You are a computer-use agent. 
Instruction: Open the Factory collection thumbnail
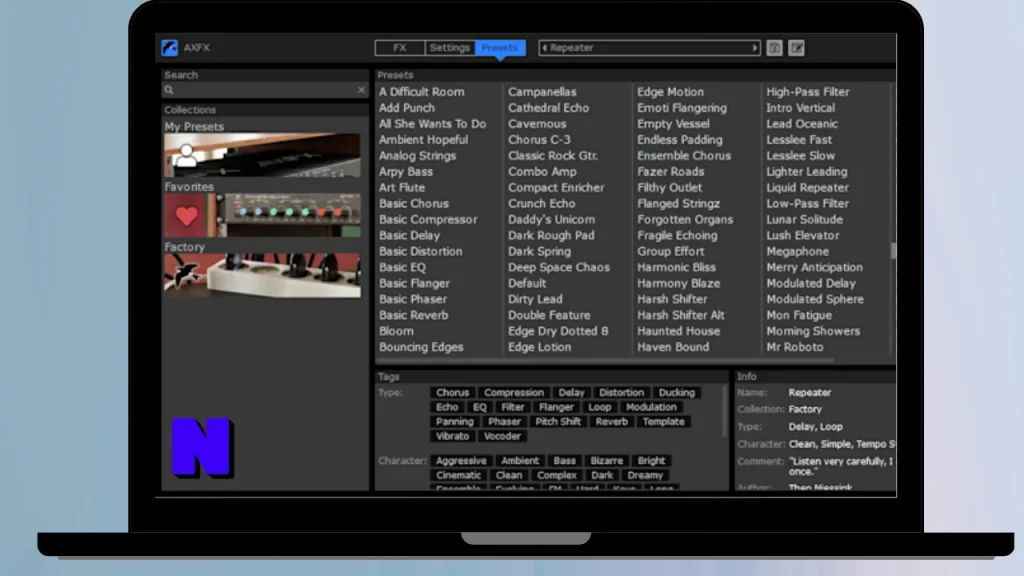(x=262, y=276)
